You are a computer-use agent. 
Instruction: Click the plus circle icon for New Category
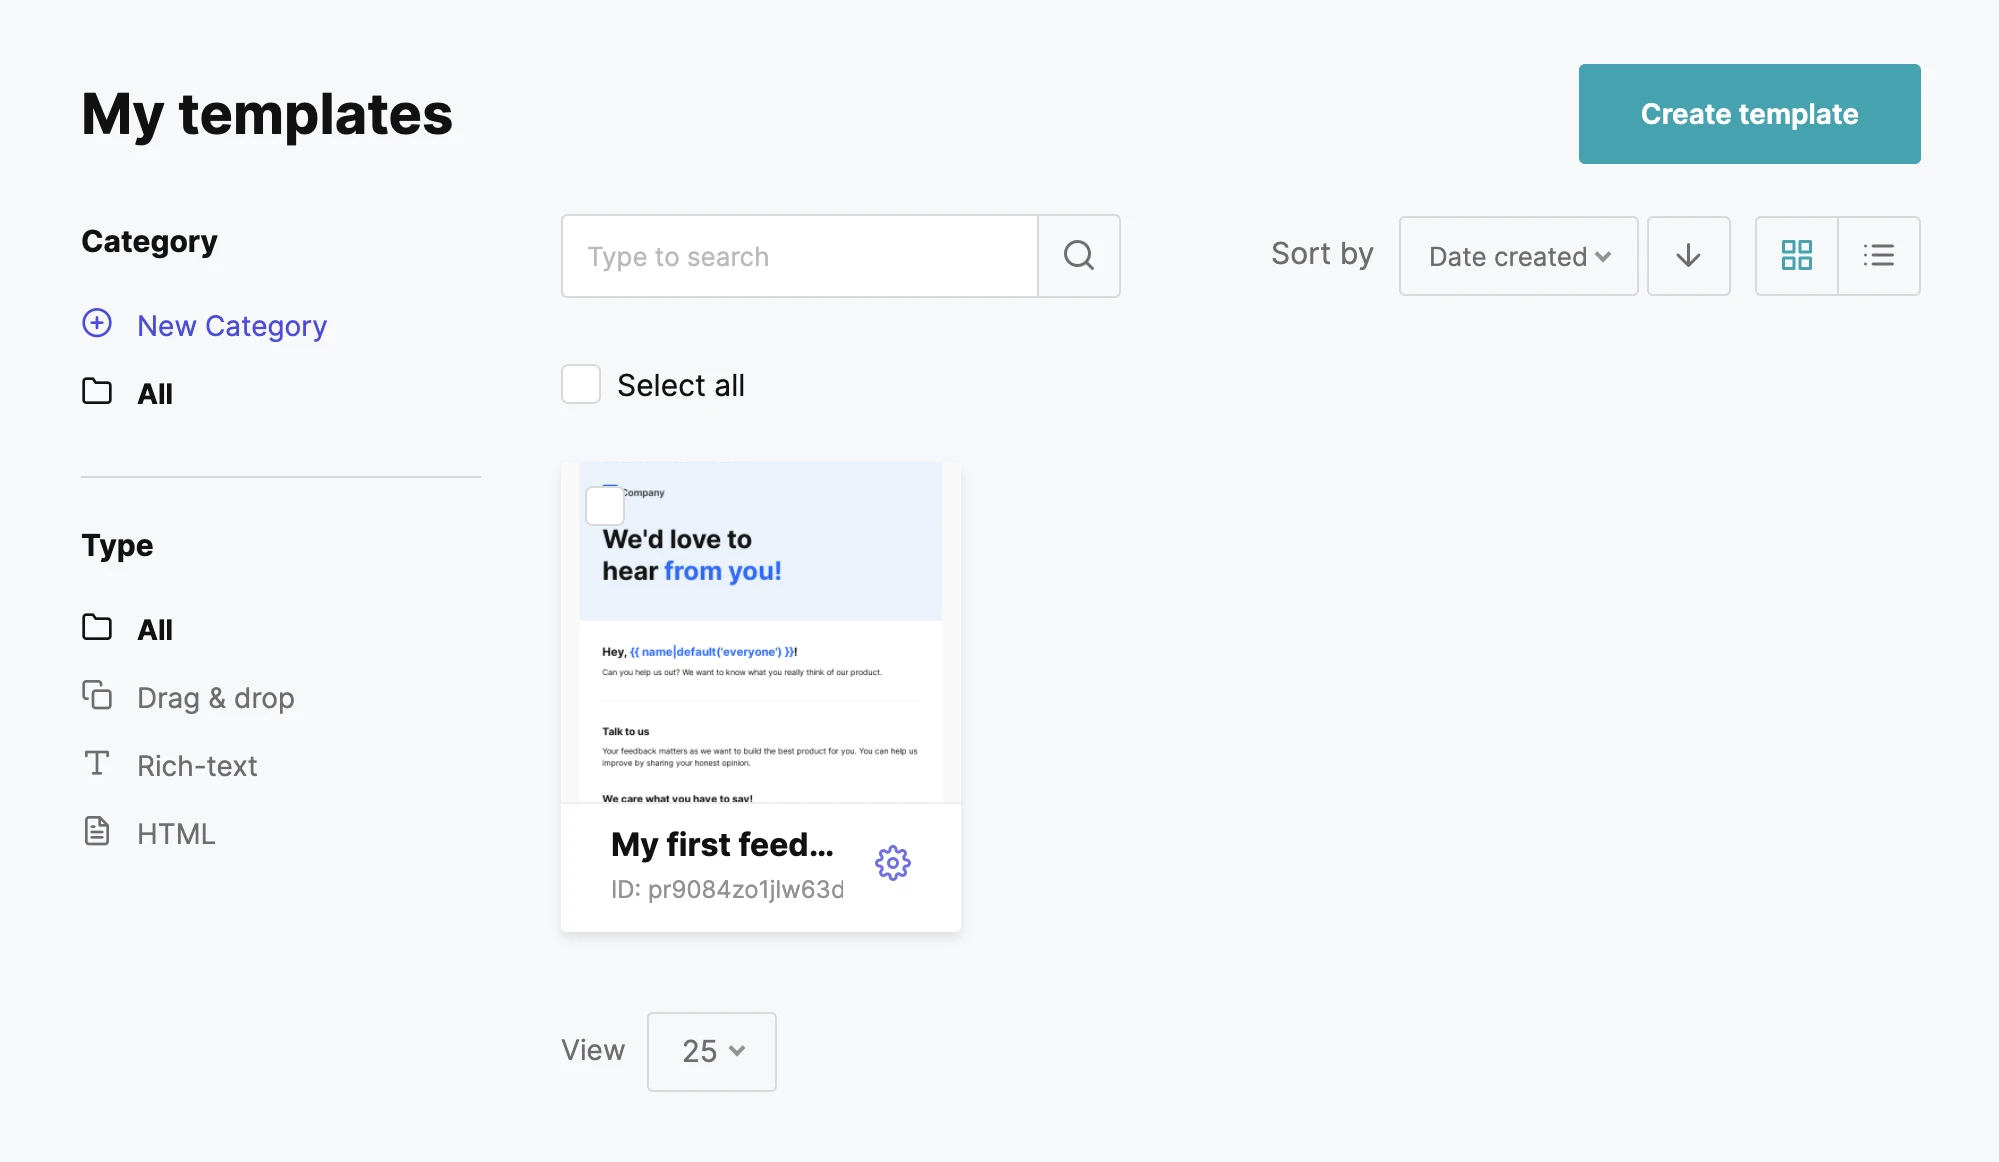click(97, 323)
